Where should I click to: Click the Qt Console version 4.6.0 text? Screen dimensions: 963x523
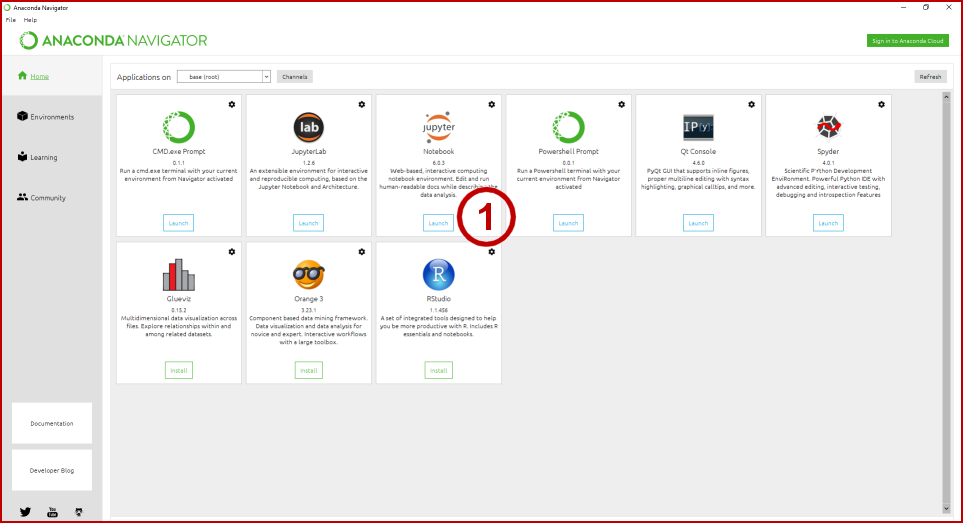click(x=698, y=163)
